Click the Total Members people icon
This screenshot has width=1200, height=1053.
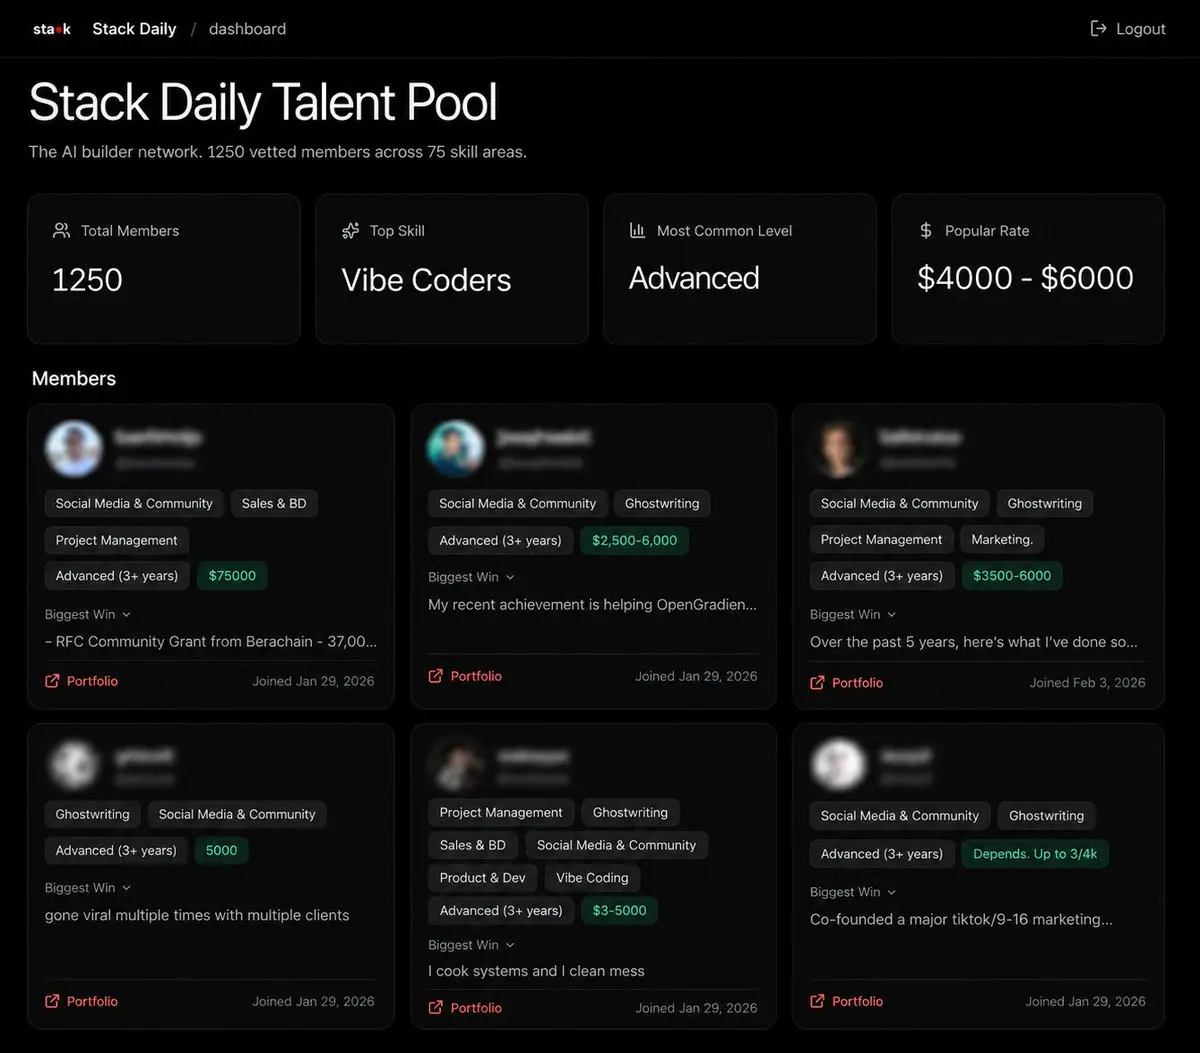pos(61,230)
